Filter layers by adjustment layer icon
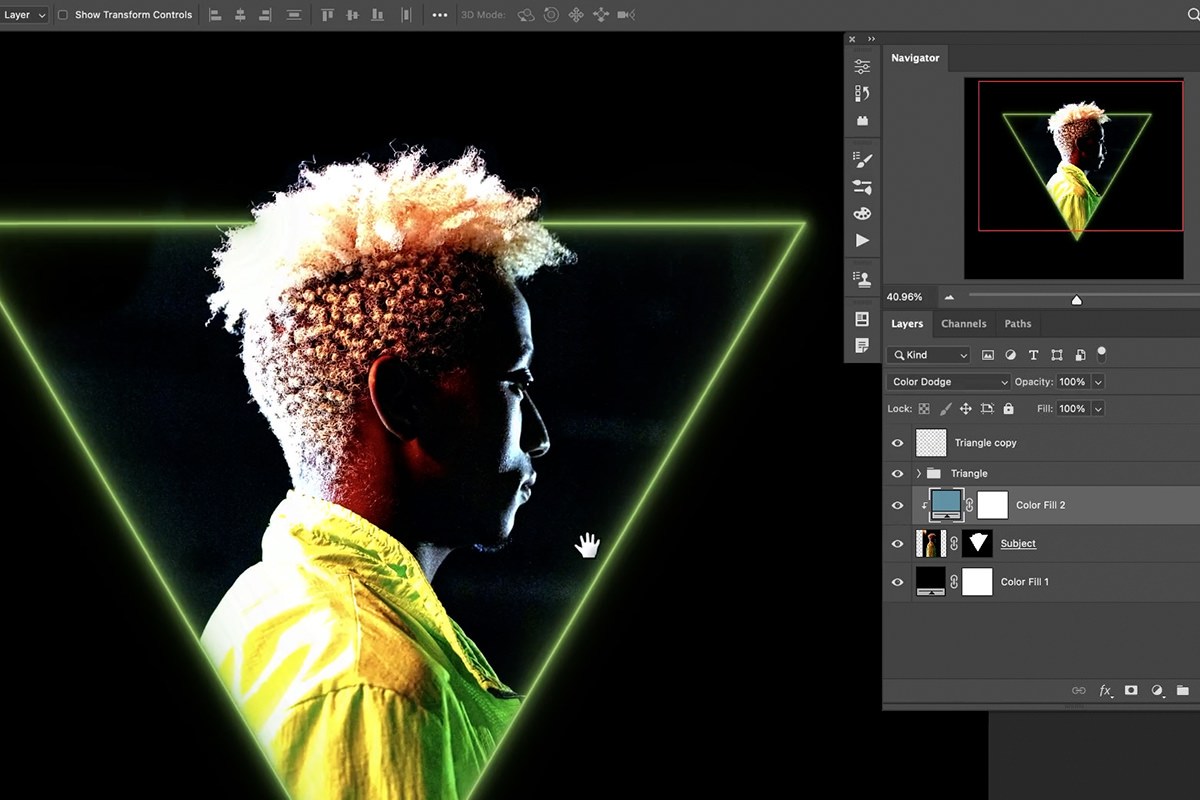The height and width of the screenshot is (800, 1200). pos(1011,355)
